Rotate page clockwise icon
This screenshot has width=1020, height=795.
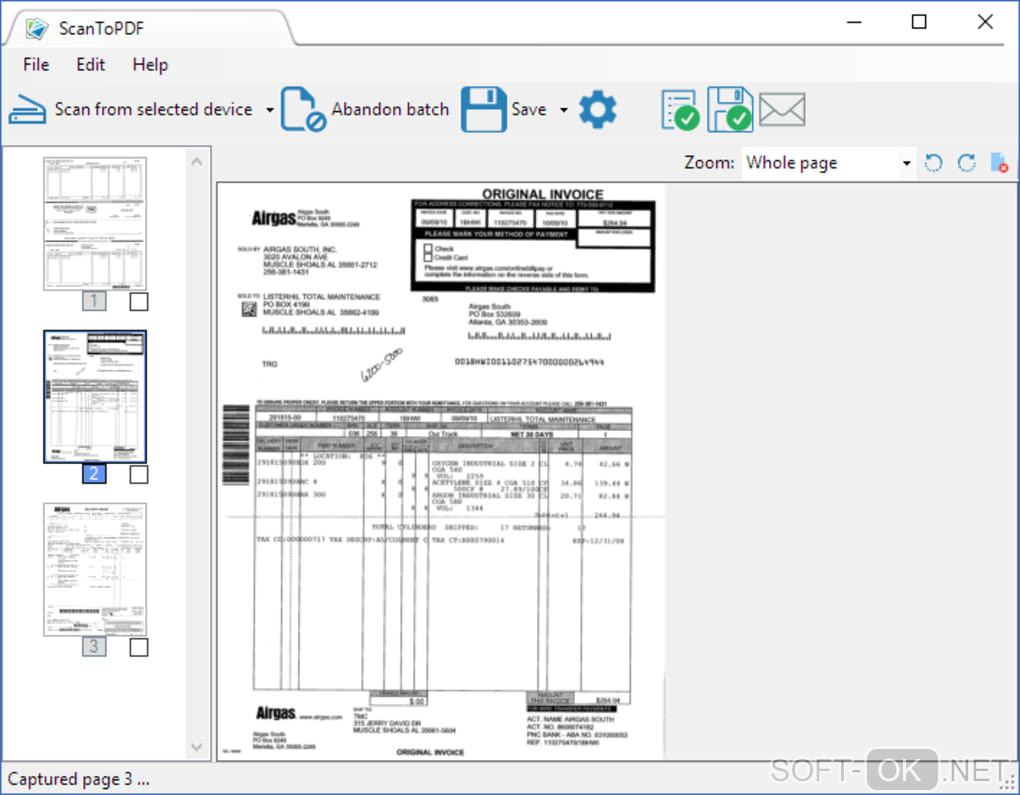coord(967,163)
